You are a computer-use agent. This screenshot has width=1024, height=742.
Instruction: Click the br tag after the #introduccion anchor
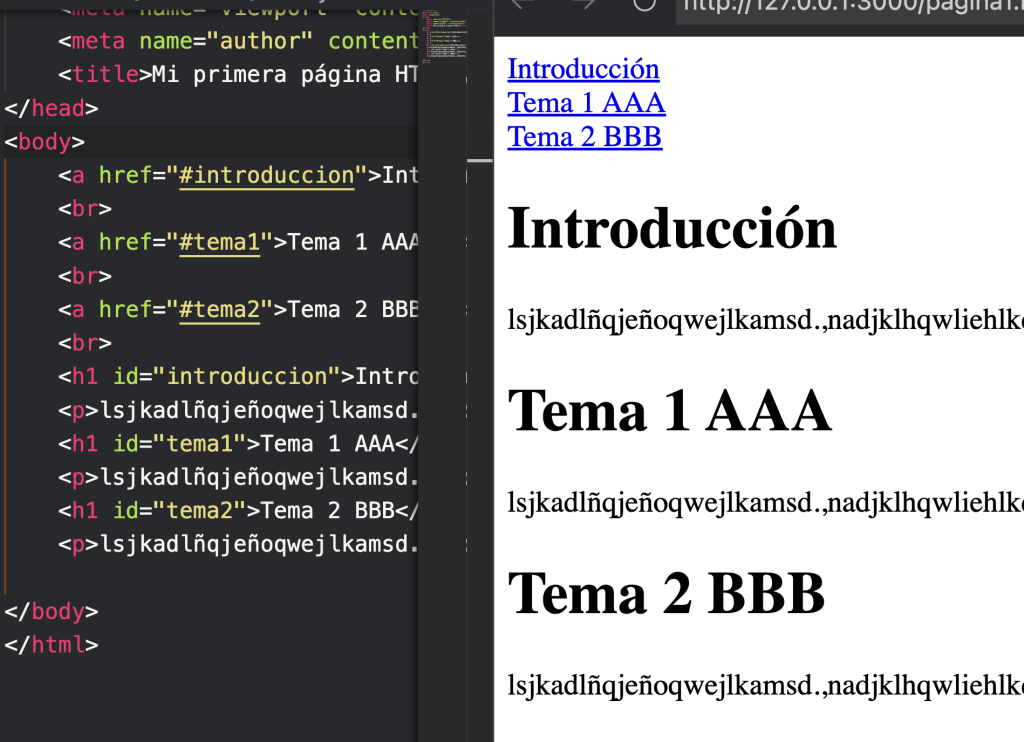[85, 209]
